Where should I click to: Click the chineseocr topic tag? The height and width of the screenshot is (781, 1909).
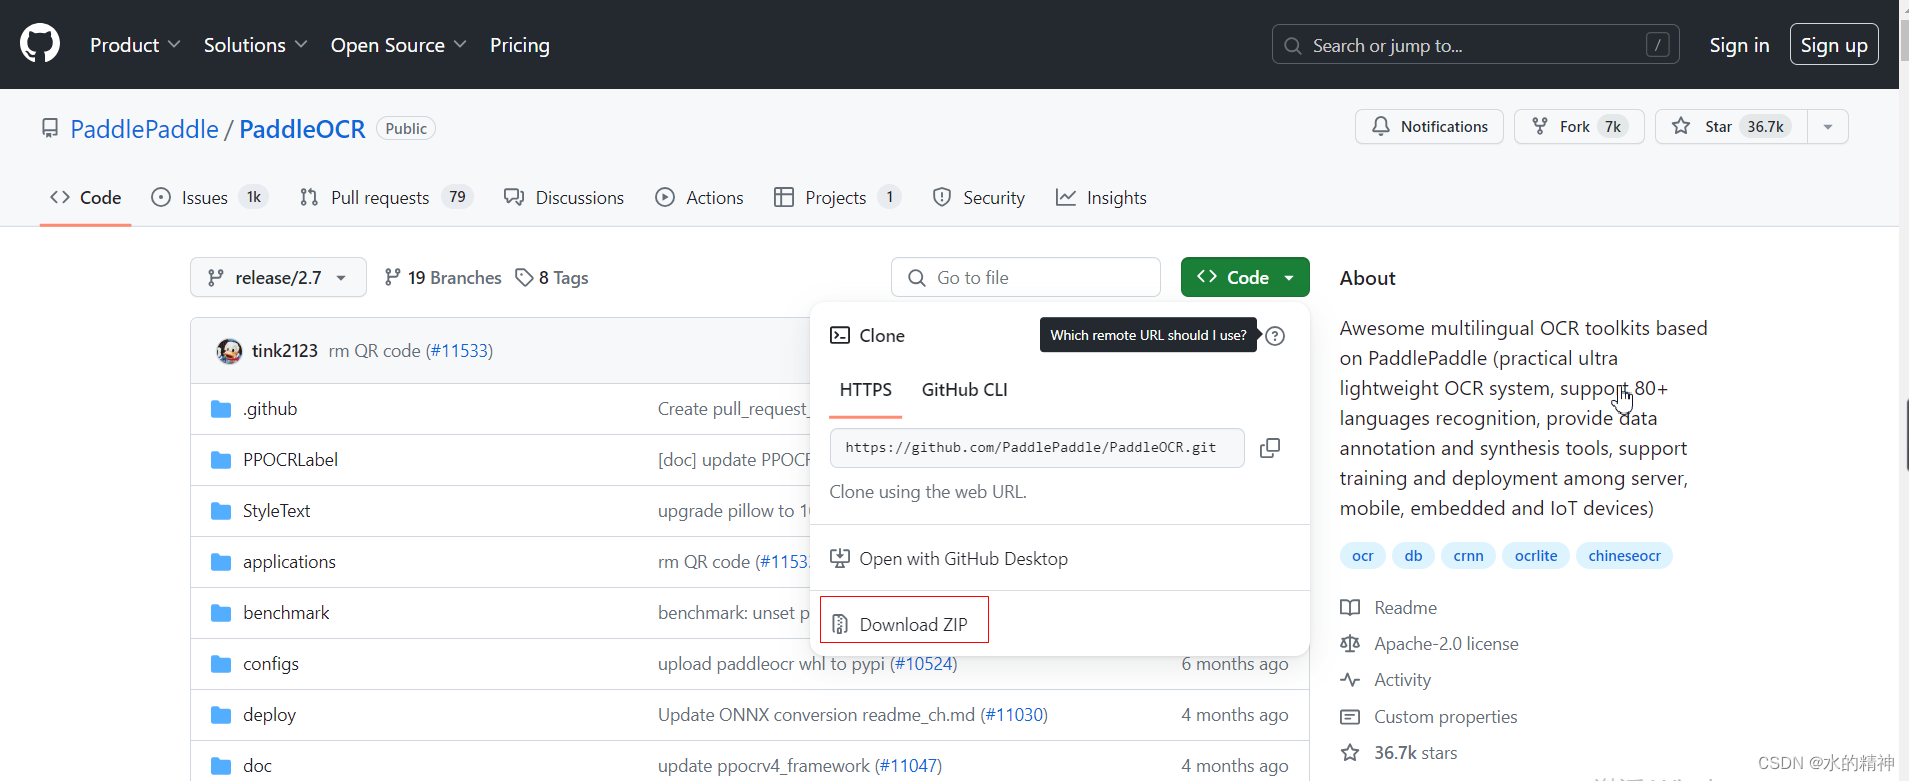[x=1624, y=555]
